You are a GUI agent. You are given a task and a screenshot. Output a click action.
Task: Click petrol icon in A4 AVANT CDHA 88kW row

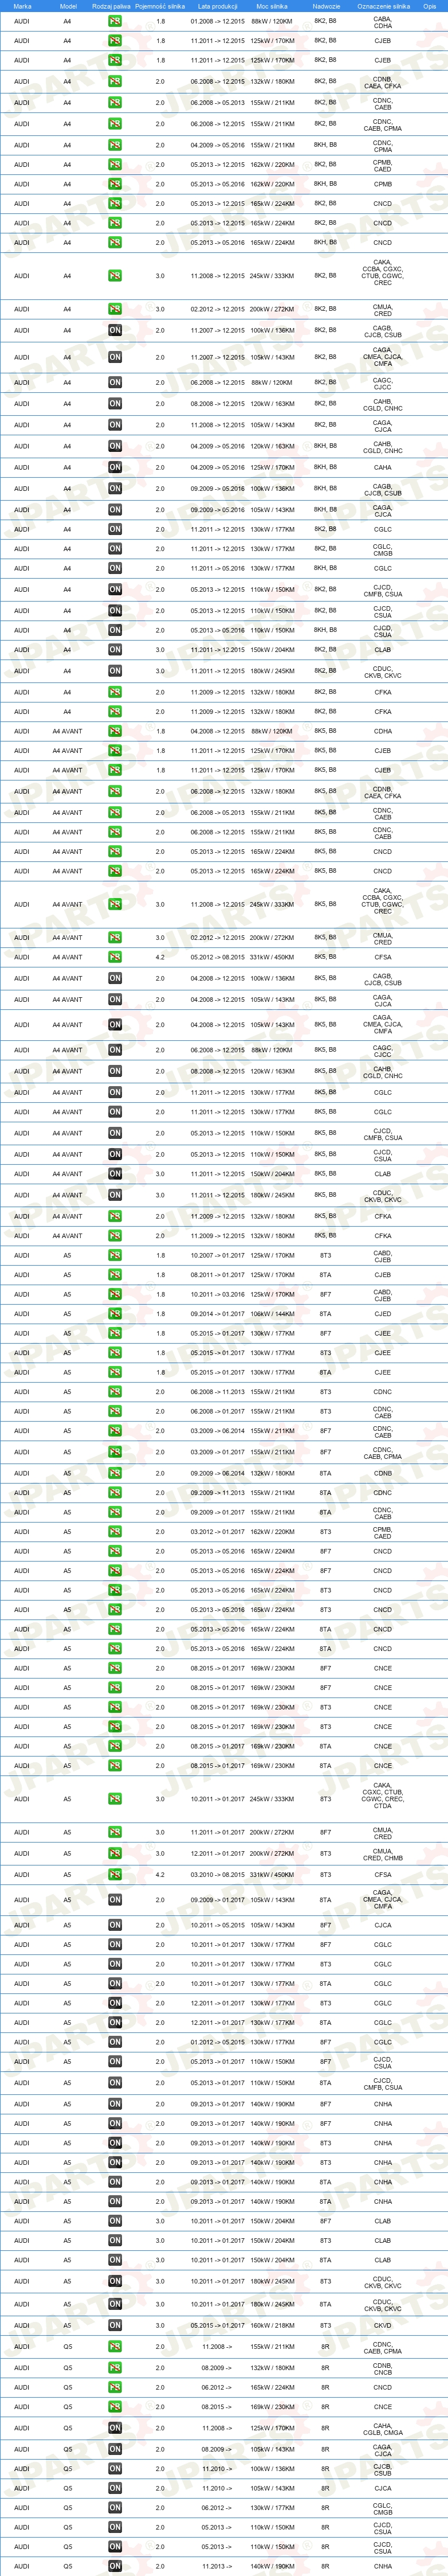pos(115,731)
